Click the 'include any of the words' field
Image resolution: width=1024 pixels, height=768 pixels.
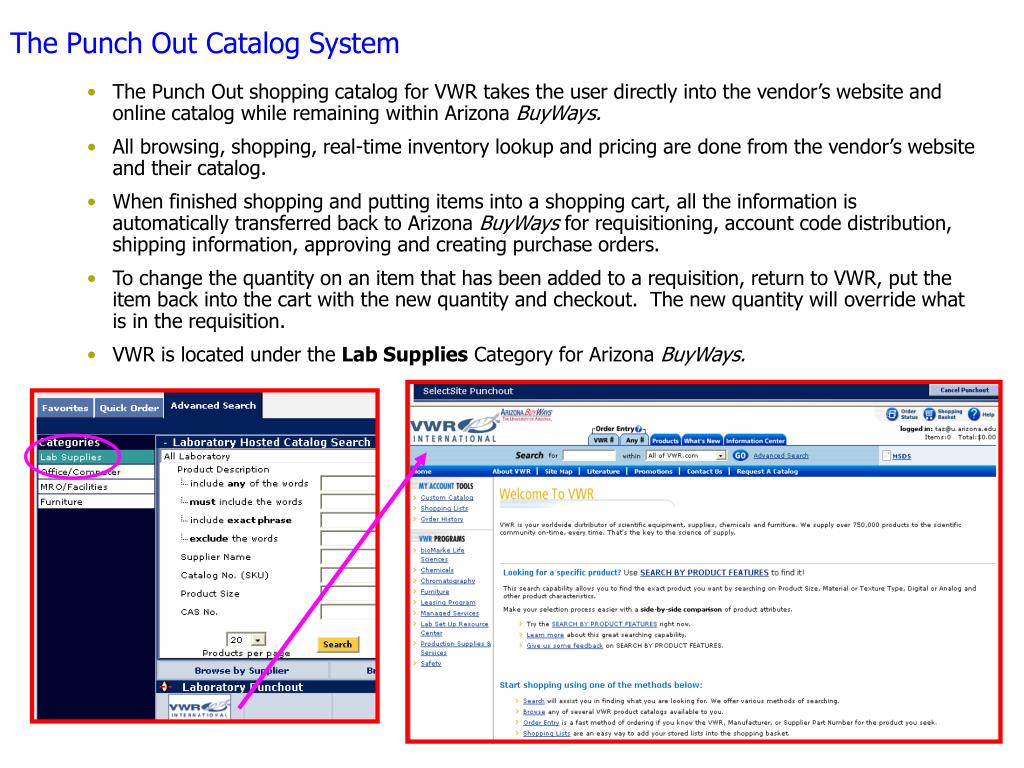click(348, 484)
